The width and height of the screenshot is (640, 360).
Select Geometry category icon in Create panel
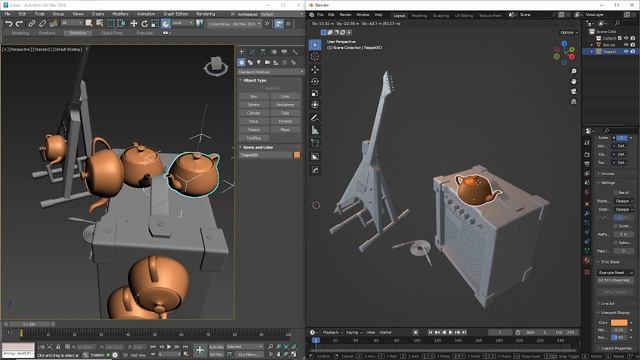tap(242, 62)
